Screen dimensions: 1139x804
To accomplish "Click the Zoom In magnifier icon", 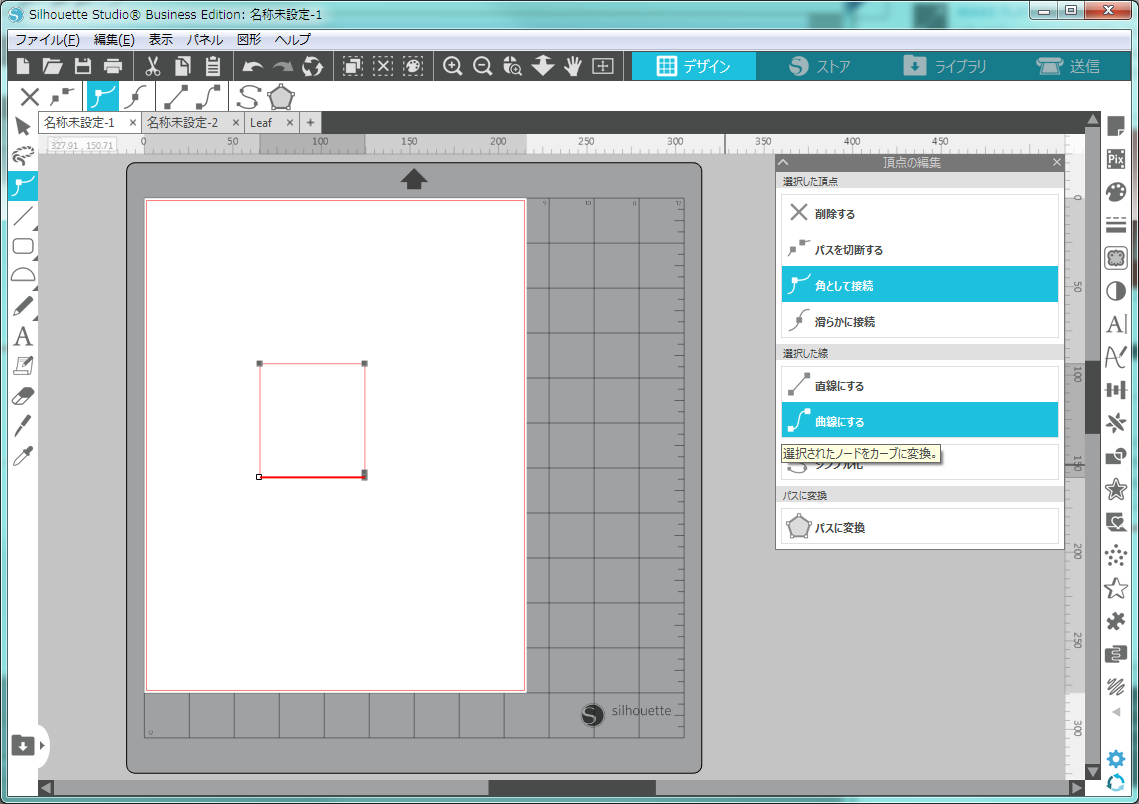I will [453, 67].
